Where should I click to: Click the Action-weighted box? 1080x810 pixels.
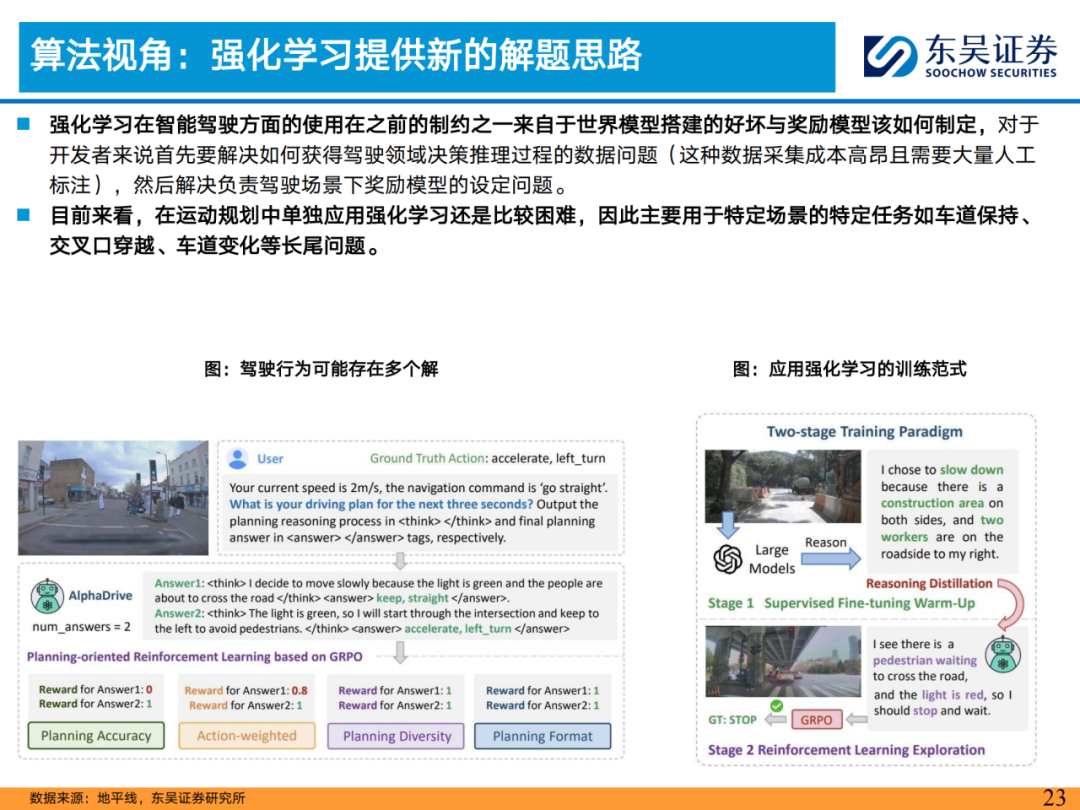pos(247,736)
